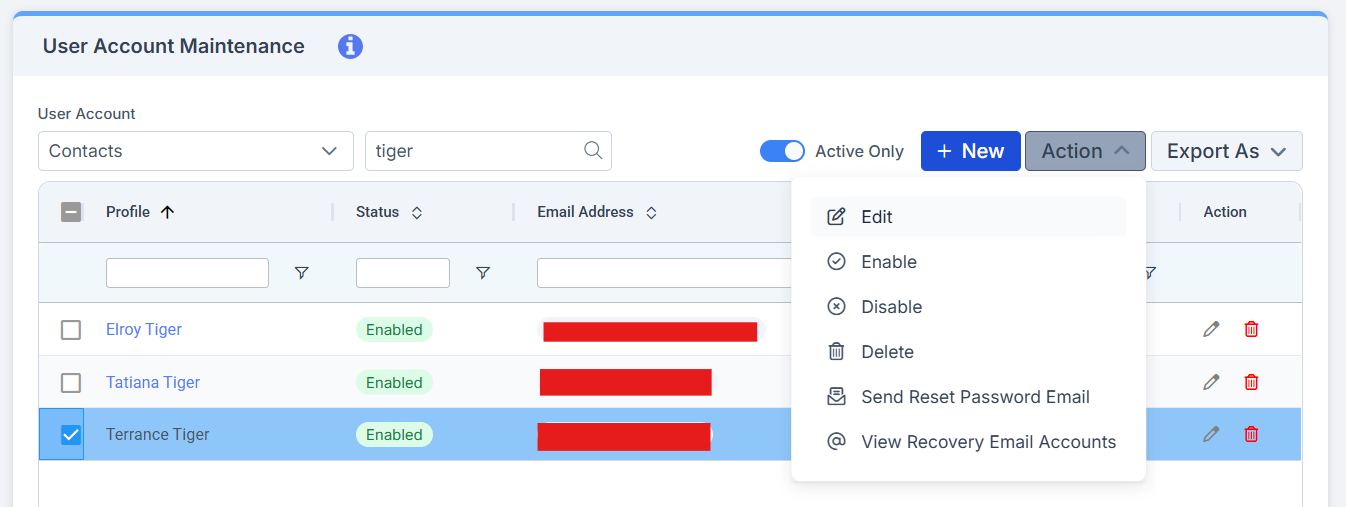Toggle the select-all checkbox in the header

(x=71, y=212)
